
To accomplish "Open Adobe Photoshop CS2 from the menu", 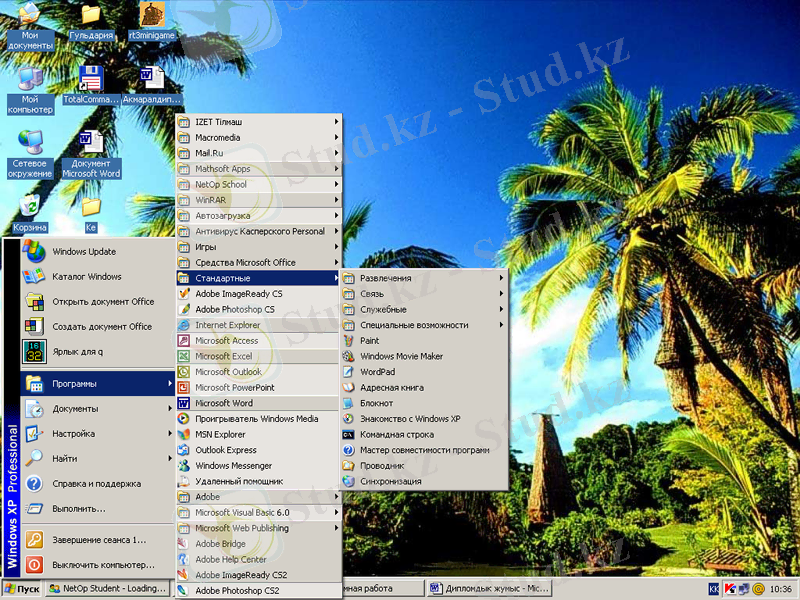I will [237, 591].
